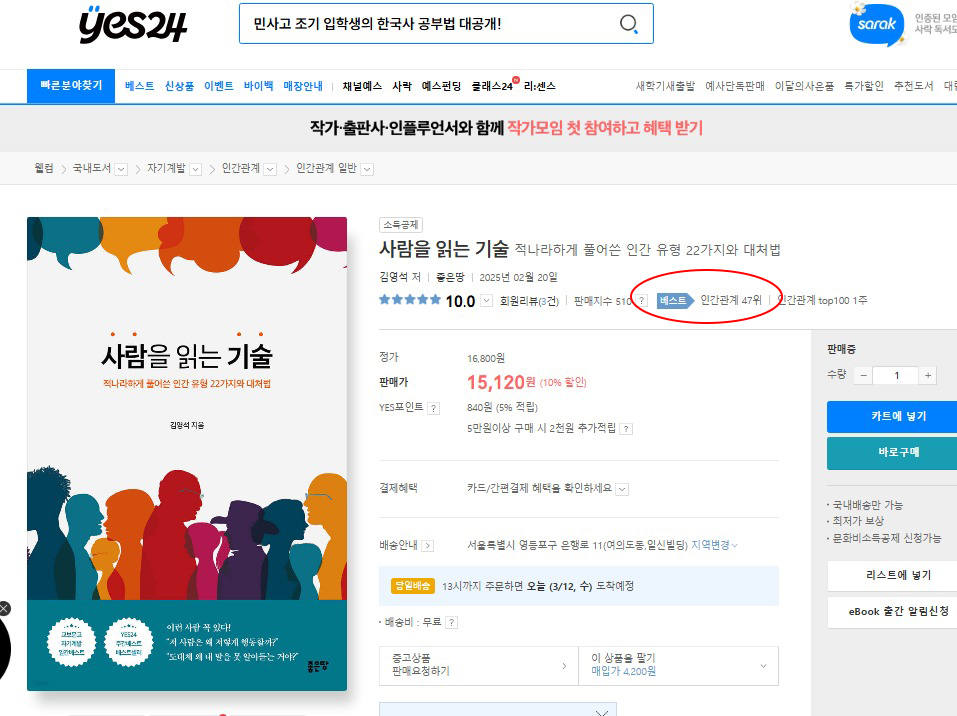
Task: Go to 클래스24
Action: coord(492,86)
